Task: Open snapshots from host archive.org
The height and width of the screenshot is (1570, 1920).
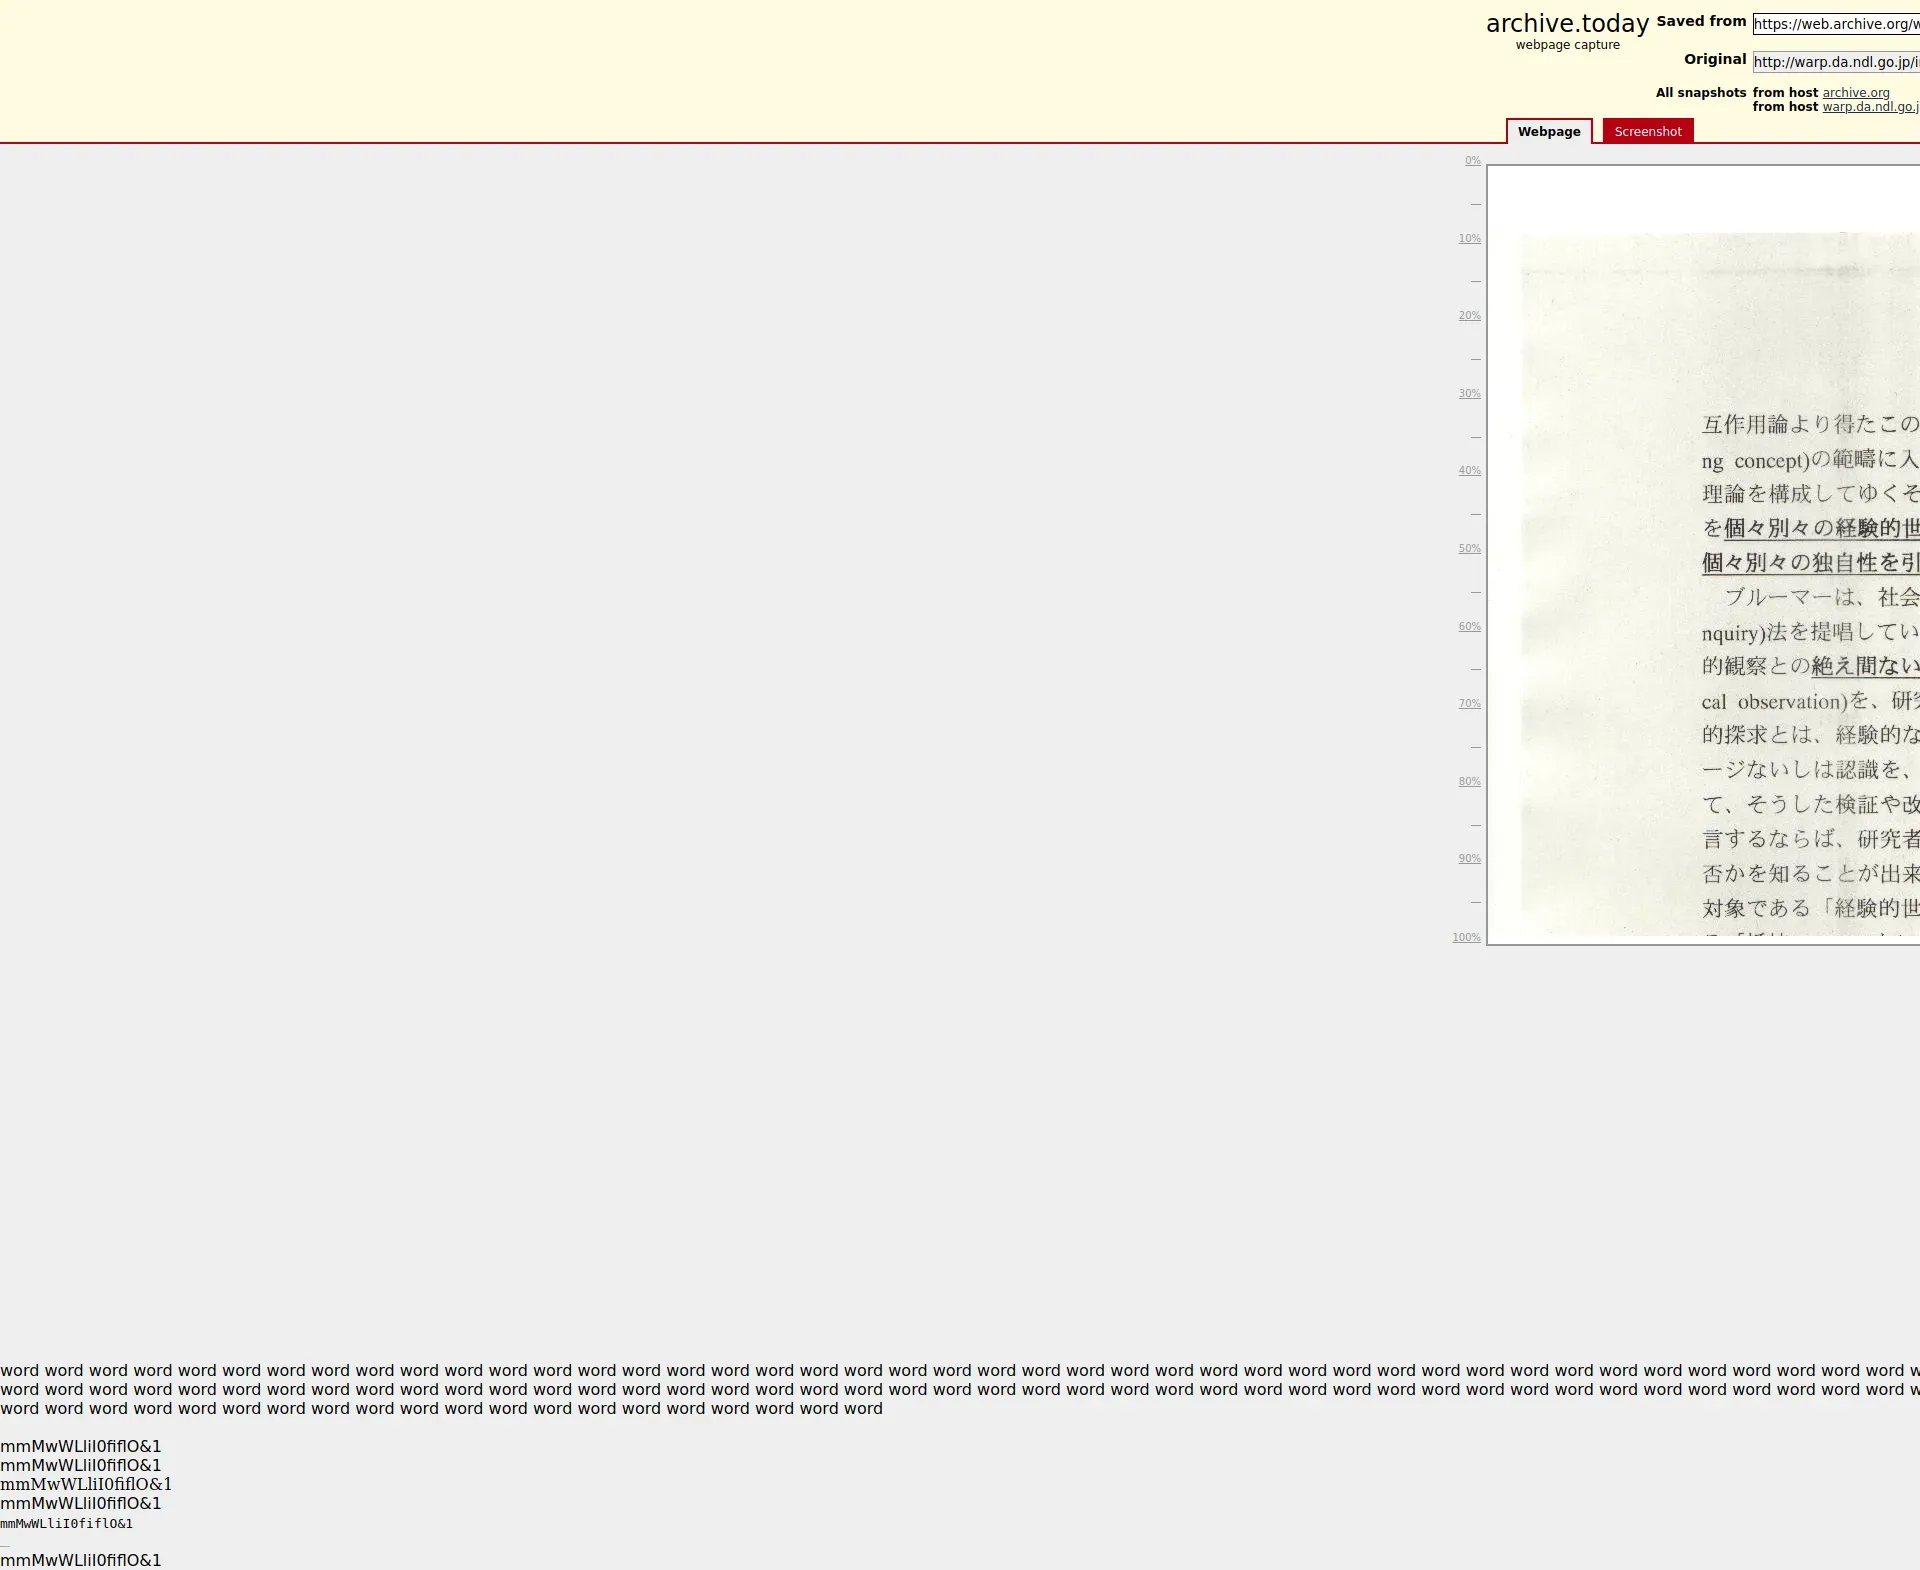Action: coord(1855,93)
